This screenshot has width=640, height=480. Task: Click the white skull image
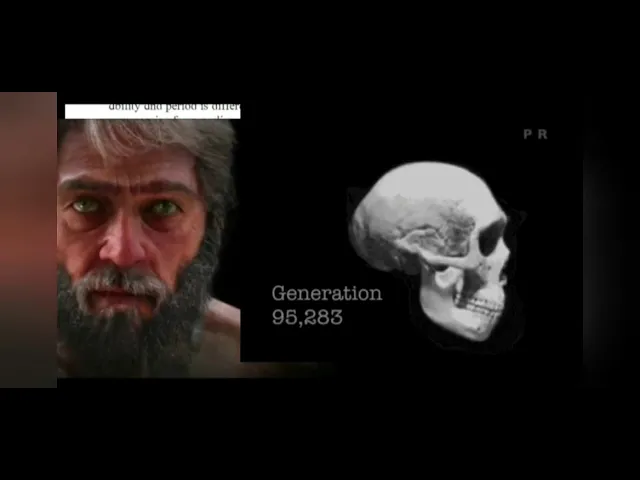(x=431, y=250)
